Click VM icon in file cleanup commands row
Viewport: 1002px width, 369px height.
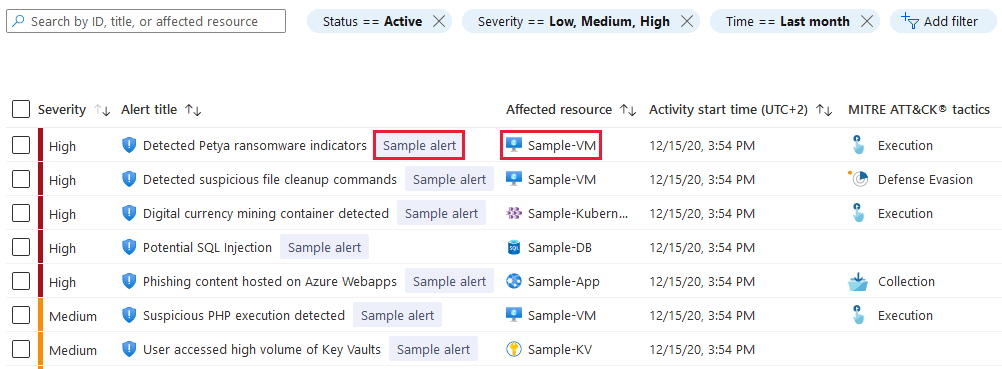pyautogui.click(x=514, y=179)
